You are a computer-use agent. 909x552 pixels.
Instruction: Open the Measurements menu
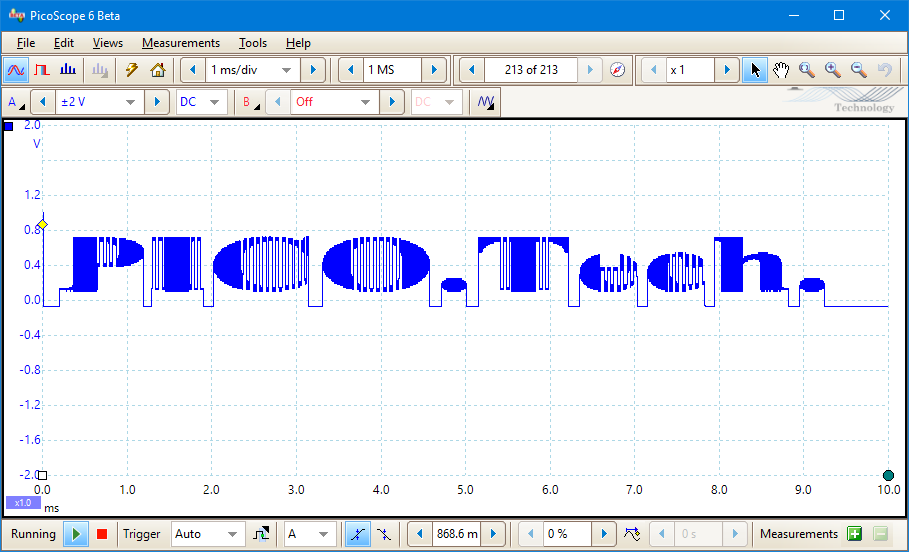181,43
